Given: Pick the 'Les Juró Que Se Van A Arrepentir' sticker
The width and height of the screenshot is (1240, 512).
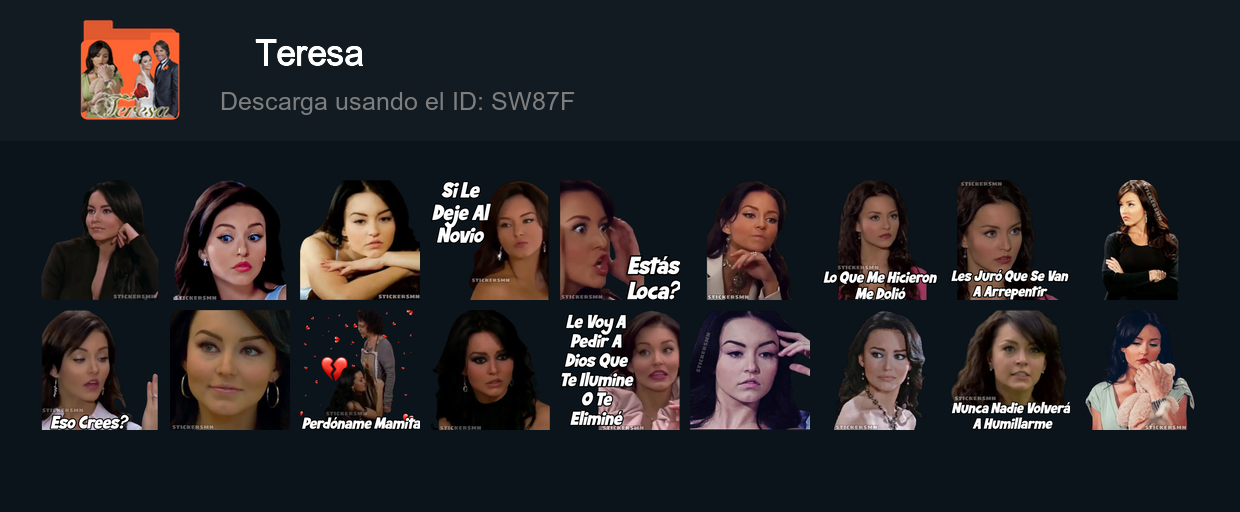Looking at the screenshot, I should (x=1010, y=240).
